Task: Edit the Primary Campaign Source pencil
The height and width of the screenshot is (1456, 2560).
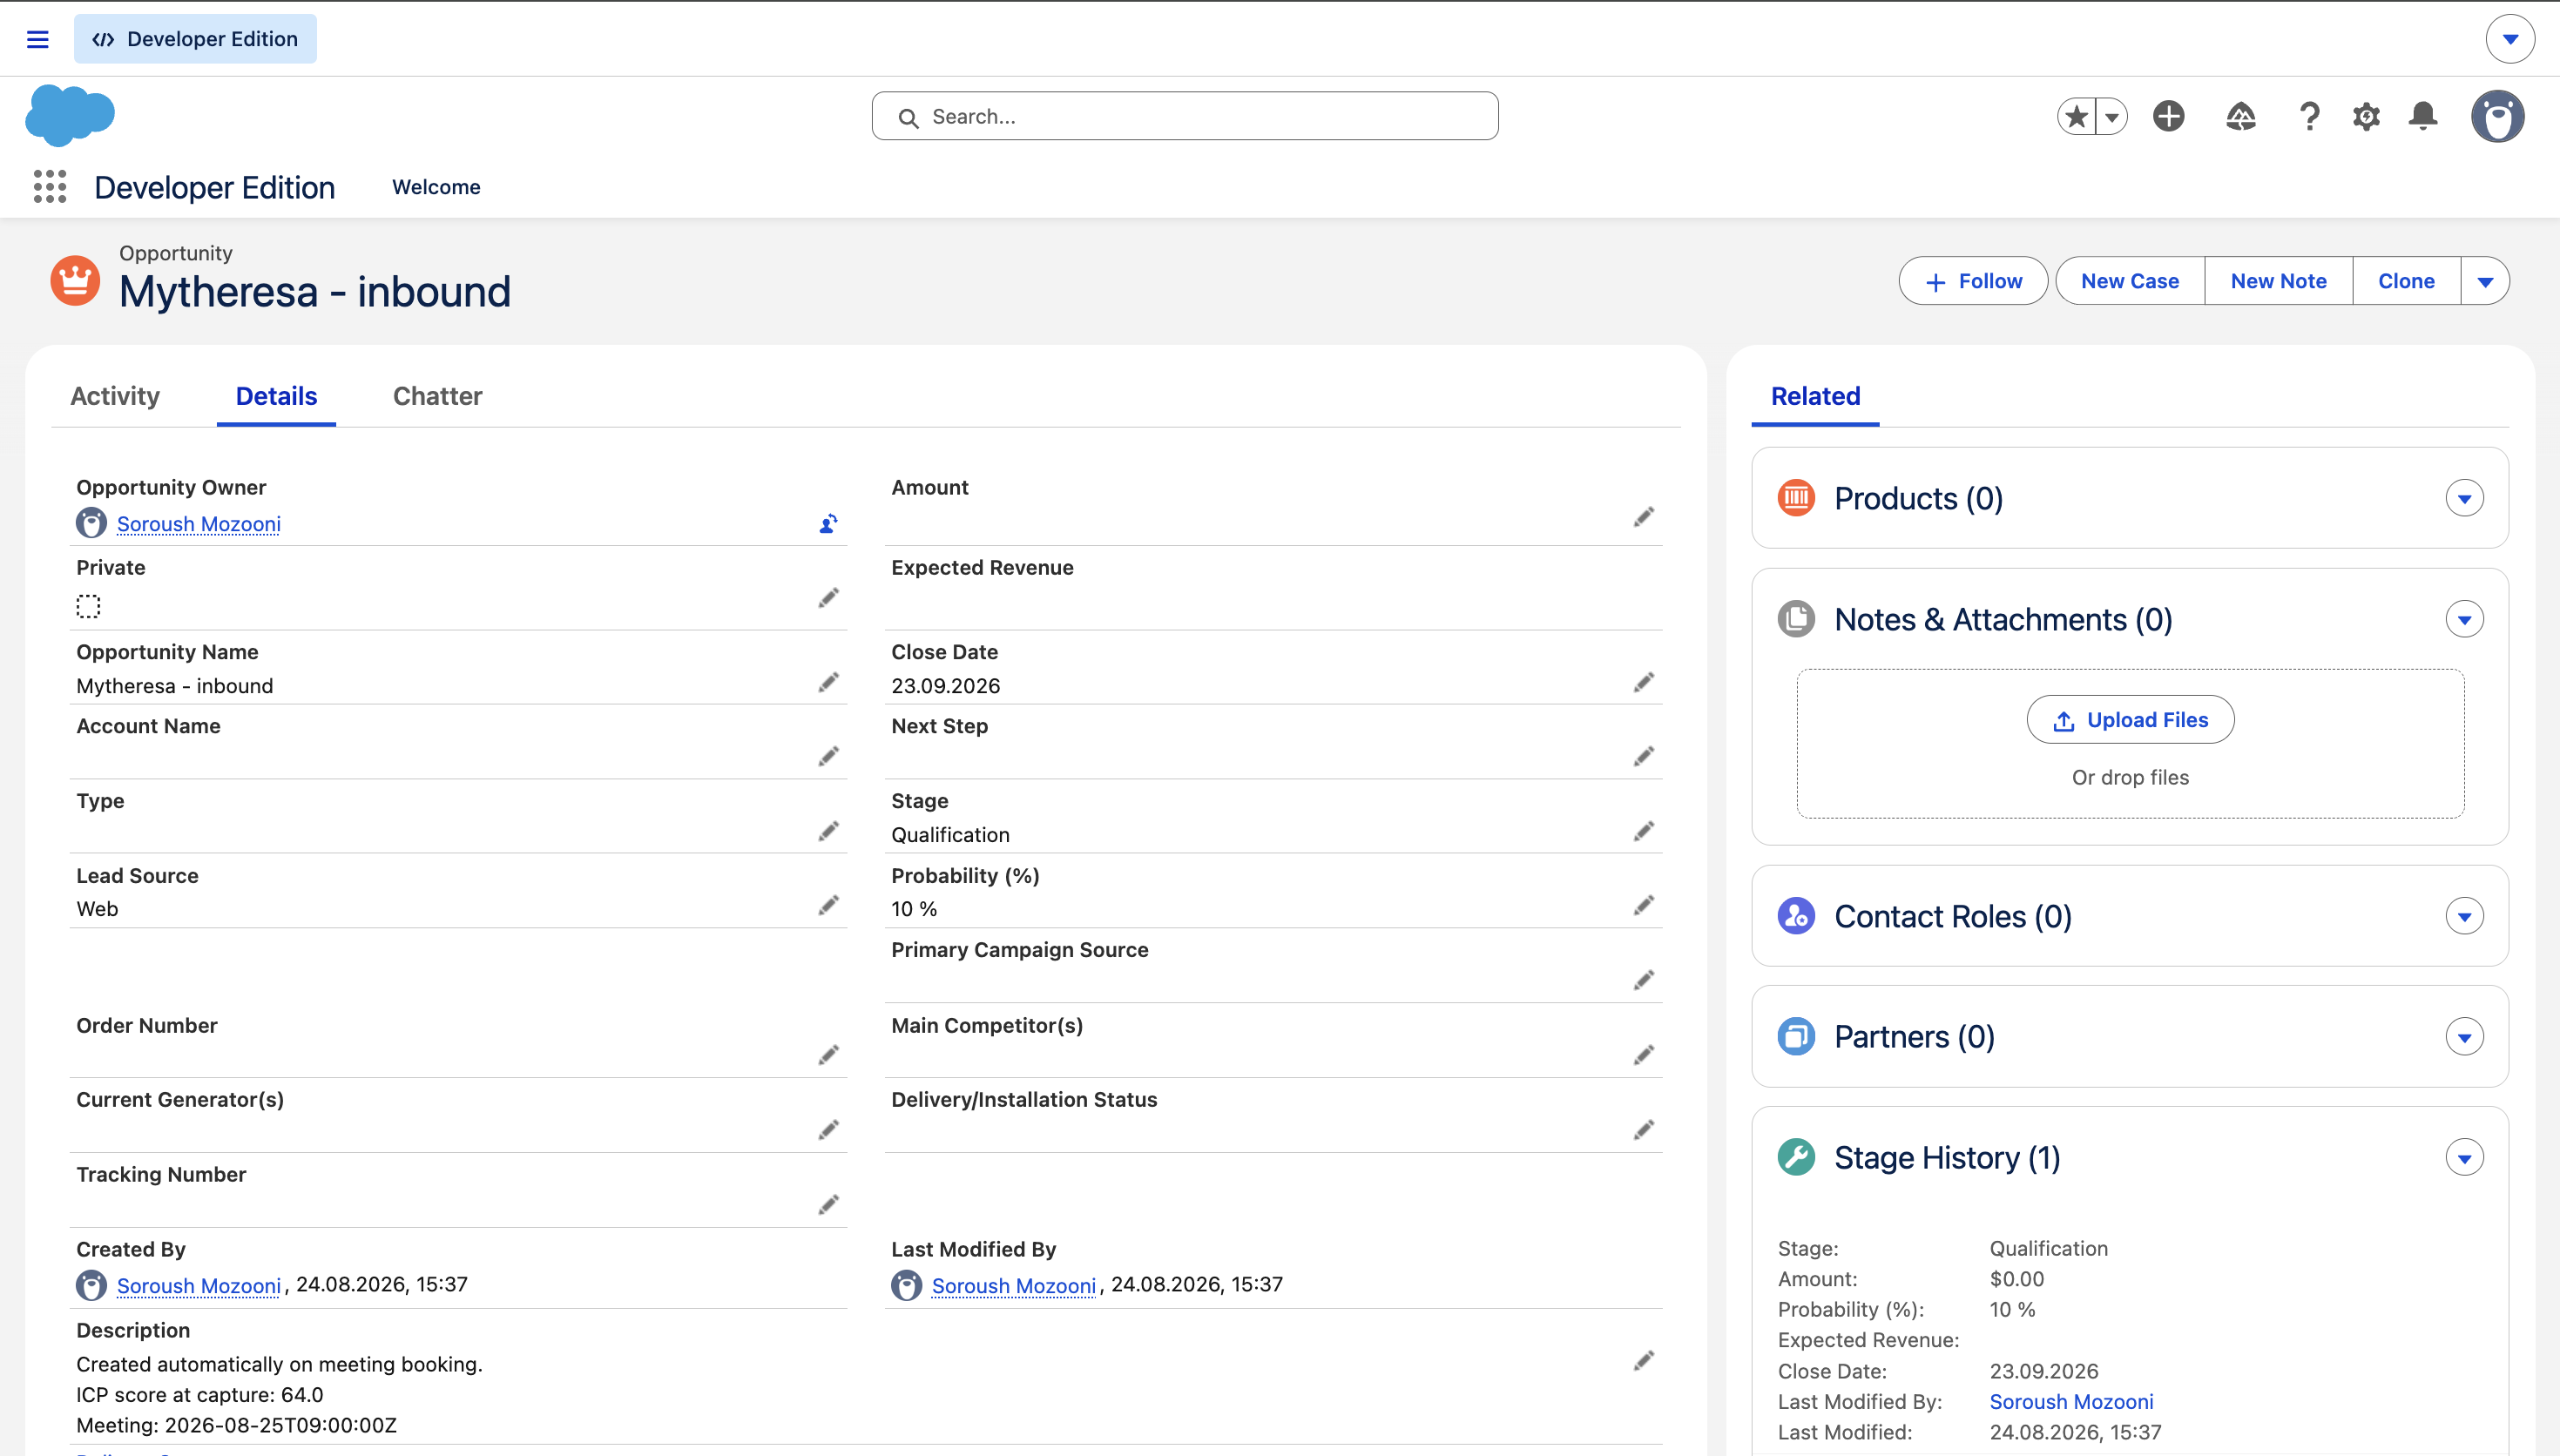Action: pos(1644,980)
